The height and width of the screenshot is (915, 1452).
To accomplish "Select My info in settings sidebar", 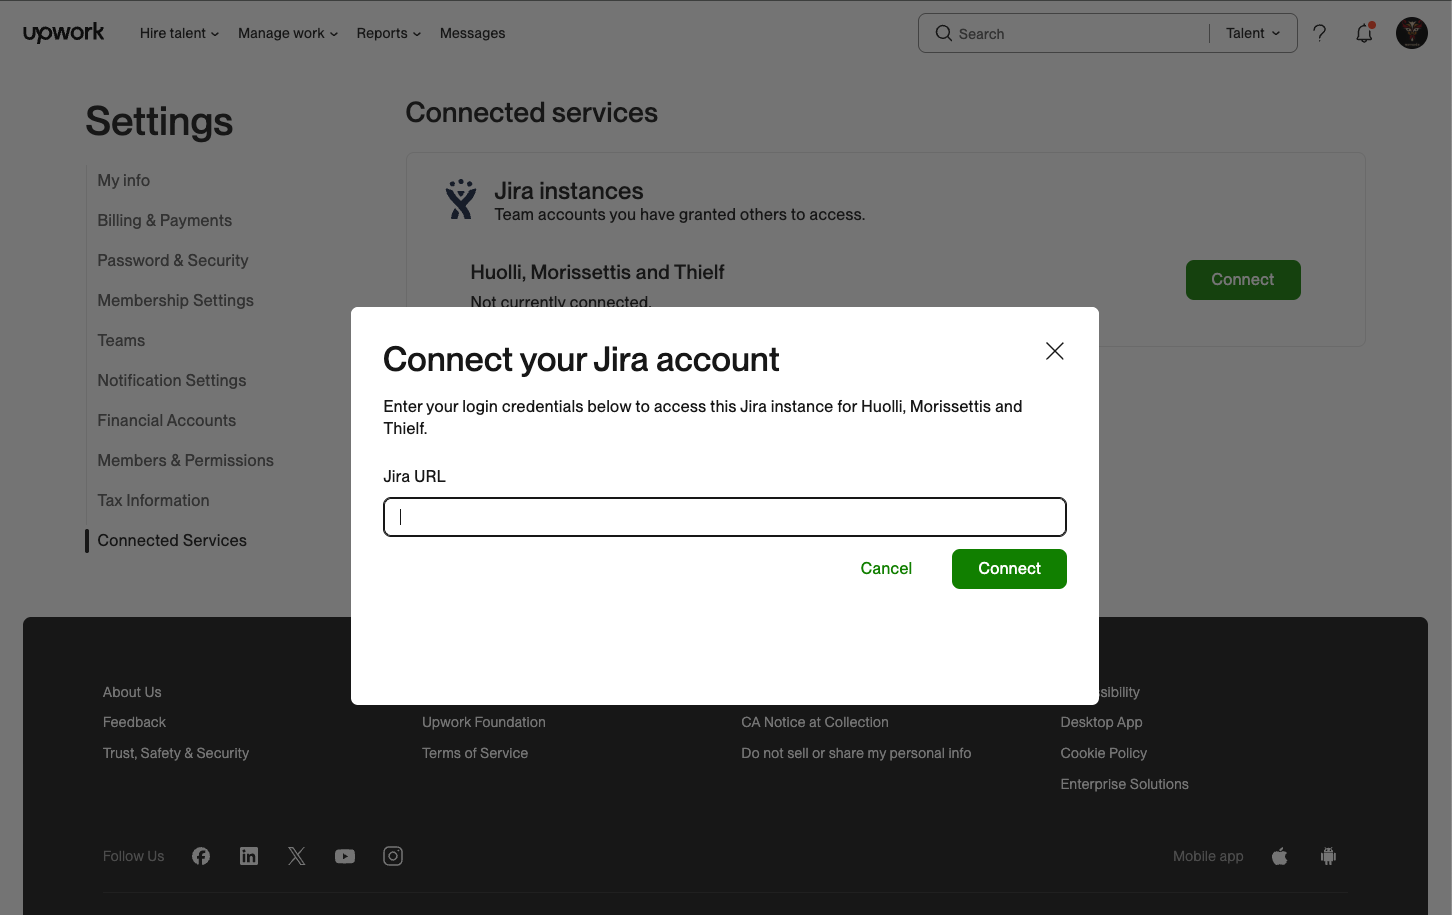I will [124, 181].
